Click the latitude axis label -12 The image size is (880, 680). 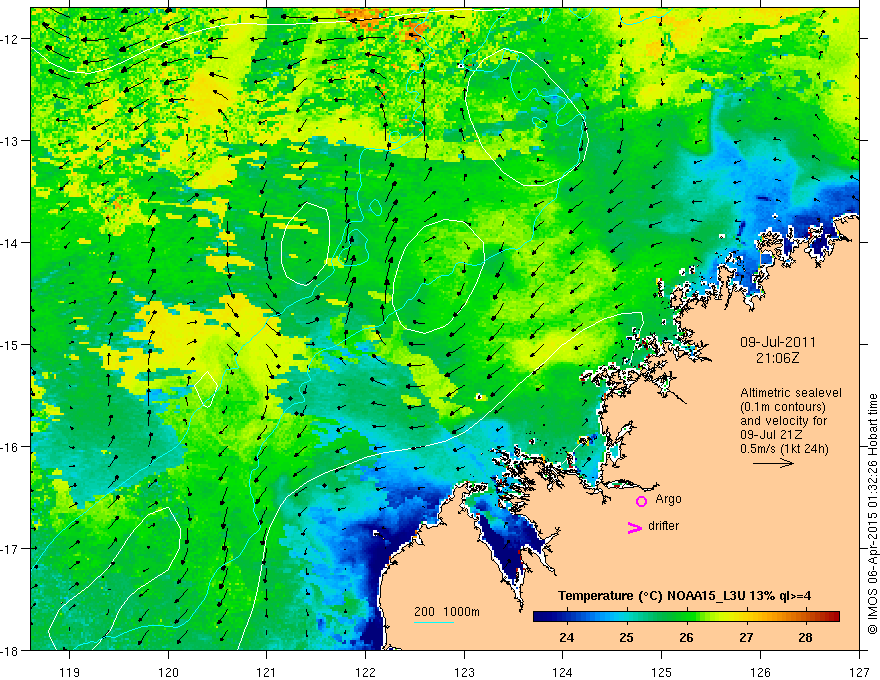pos(11,39)
